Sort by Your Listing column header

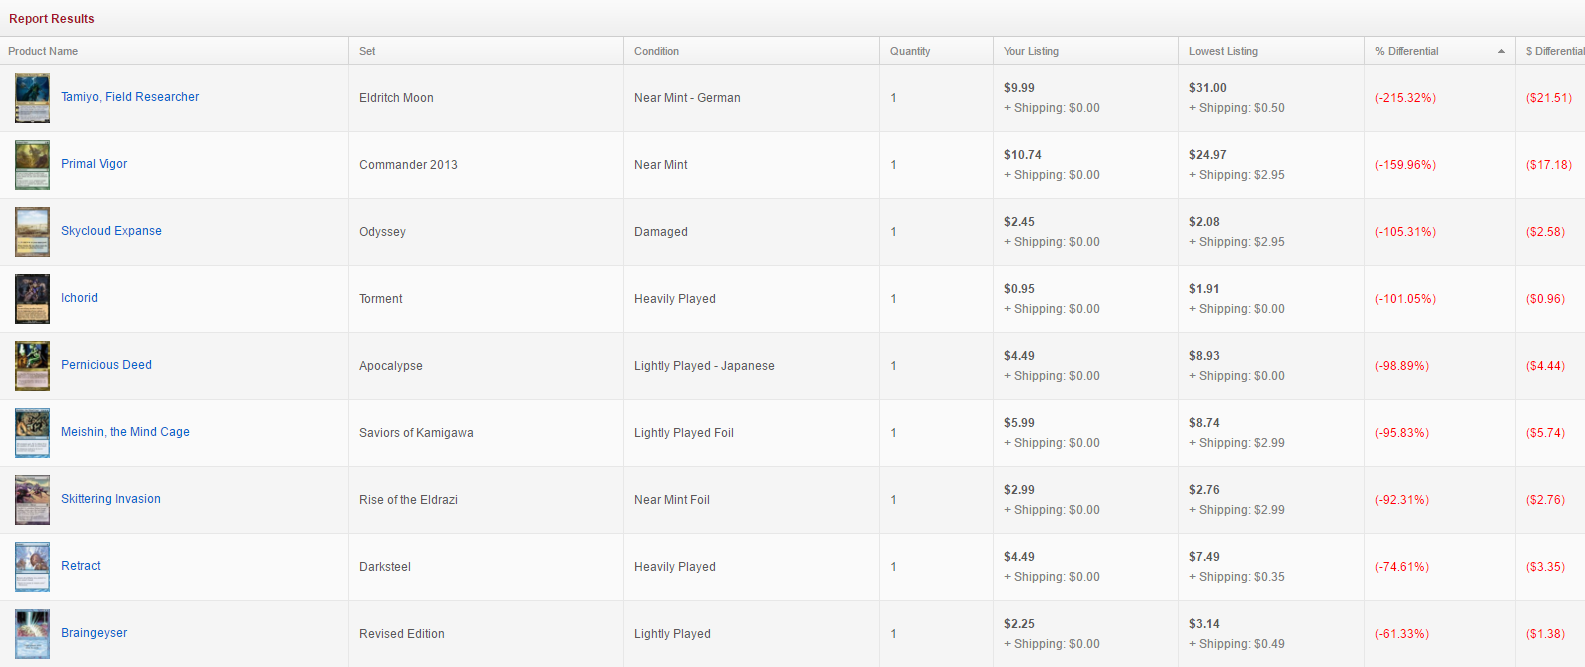(x=1031, y=51)
